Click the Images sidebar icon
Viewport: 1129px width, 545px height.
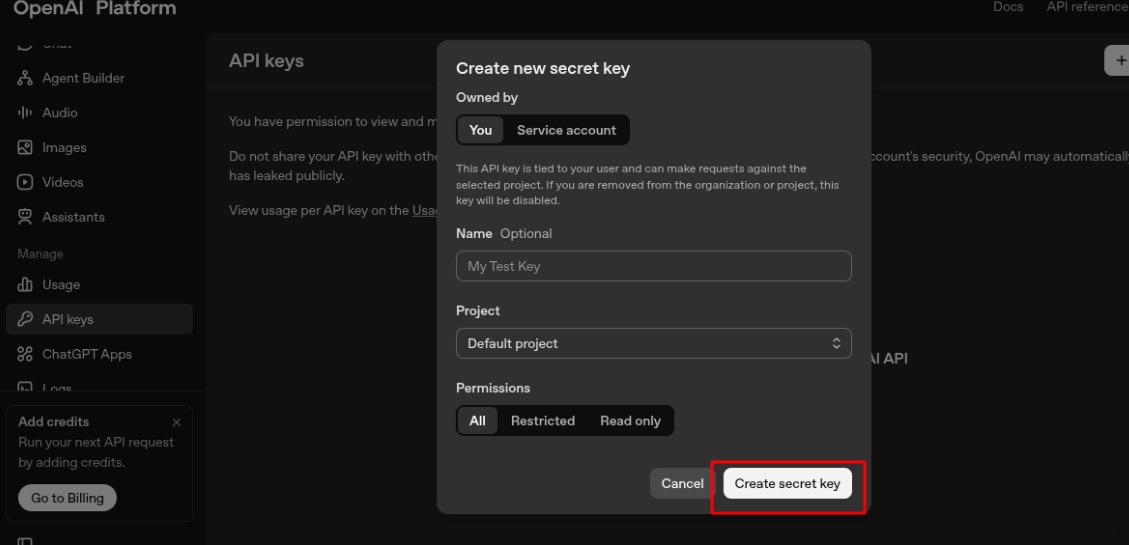click(x=25, y=148)
